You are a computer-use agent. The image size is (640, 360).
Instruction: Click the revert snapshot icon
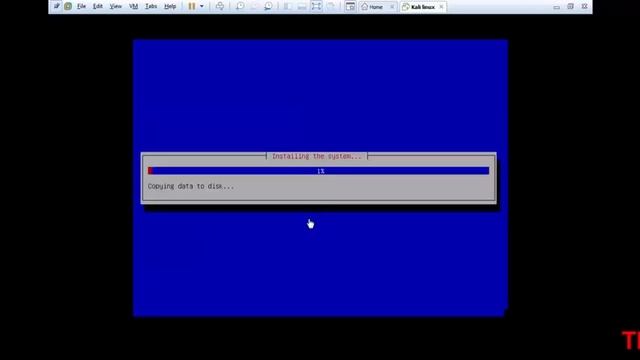254,6
